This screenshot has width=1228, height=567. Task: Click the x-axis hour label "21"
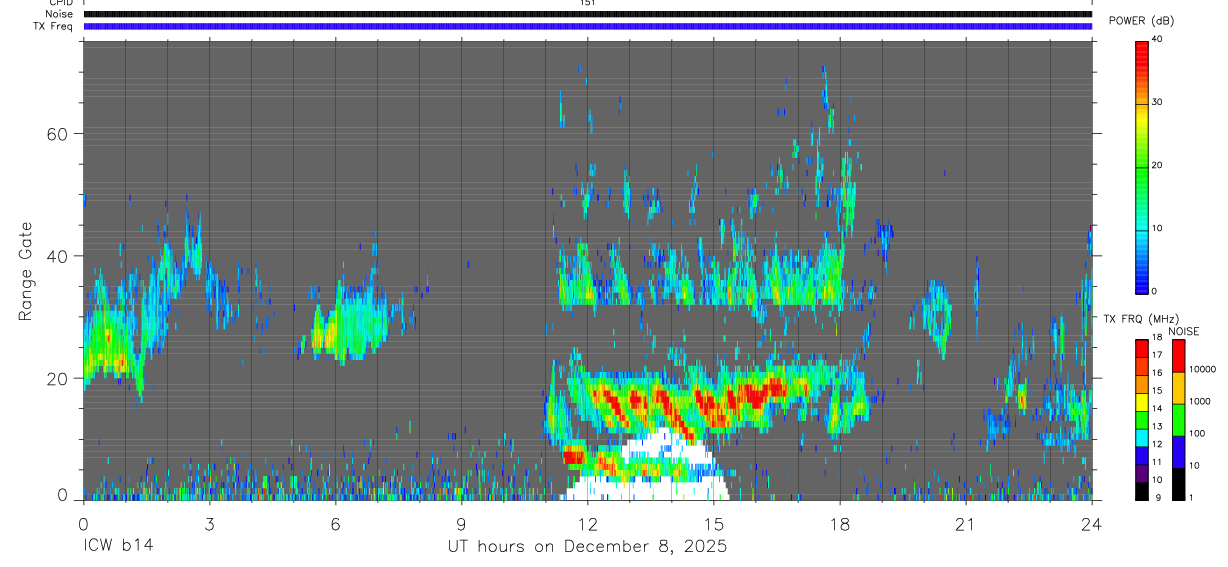[965, 523]
